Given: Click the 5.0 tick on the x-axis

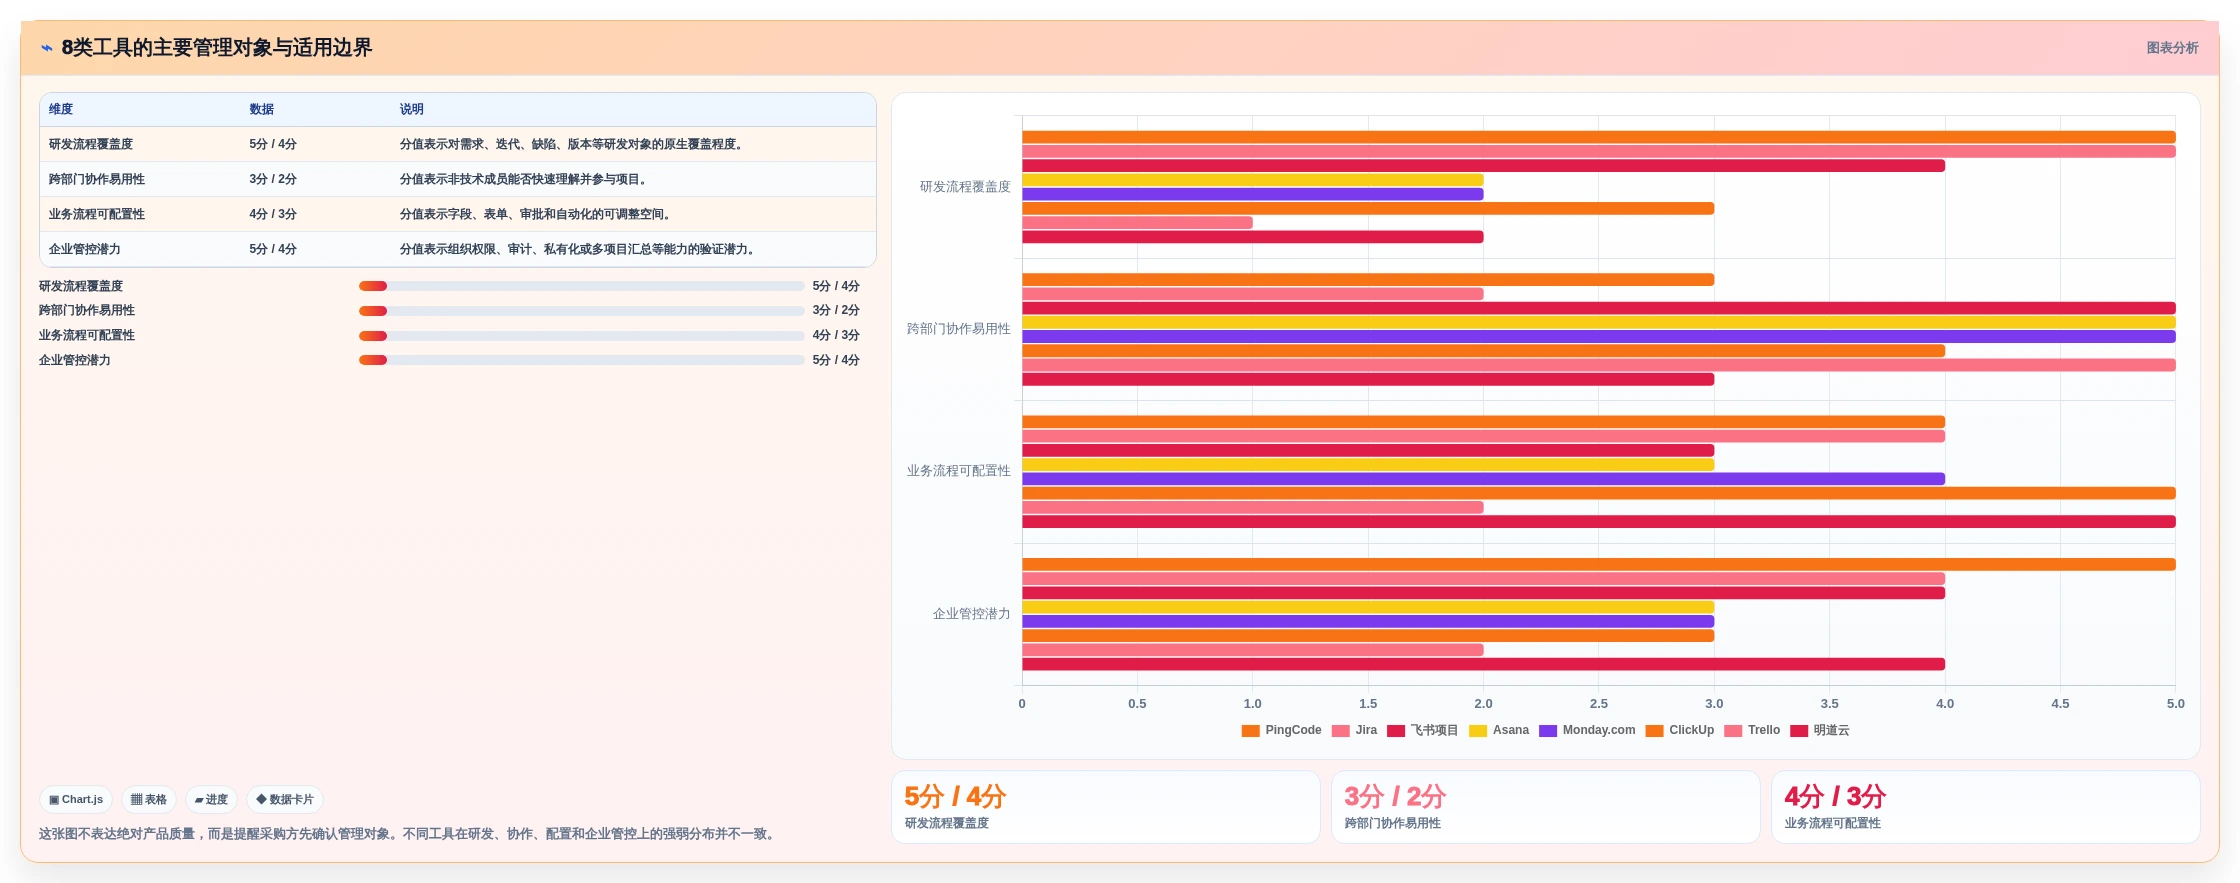Looking at the screenshot, I should pos(2176,704).
